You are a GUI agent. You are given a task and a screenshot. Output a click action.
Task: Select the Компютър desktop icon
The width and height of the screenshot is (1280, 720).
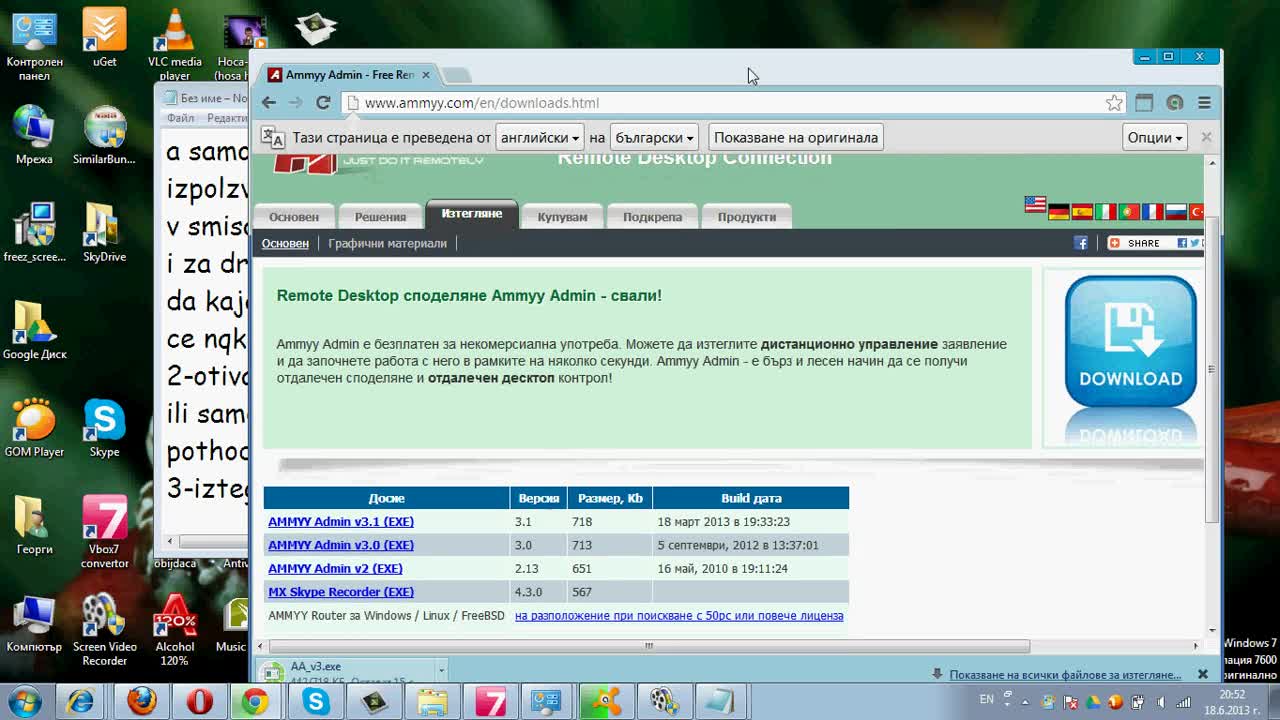[x=34, y=623]
